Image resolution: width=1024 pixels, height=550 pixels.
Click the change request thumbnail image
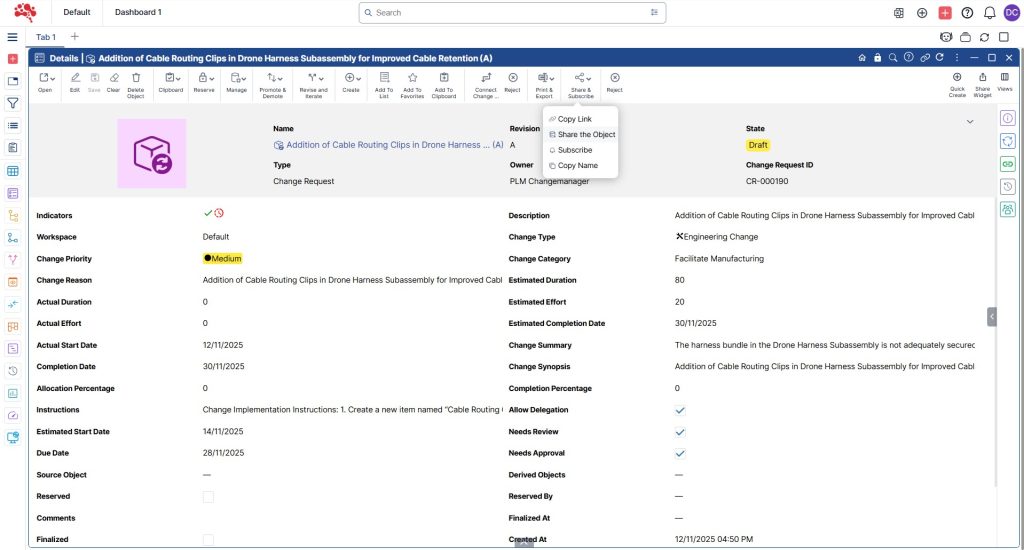(152, 154)
